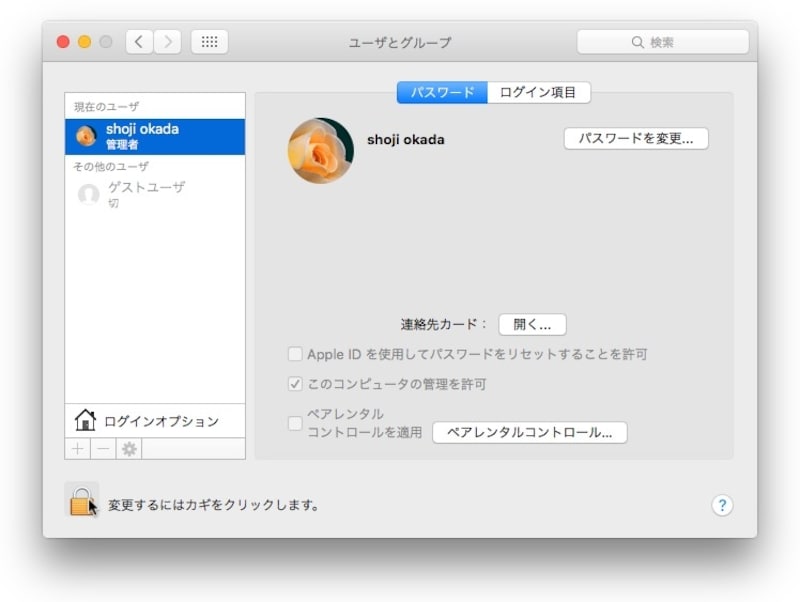Switch to the ログイン項目 tab

click(x=539, y=92)
